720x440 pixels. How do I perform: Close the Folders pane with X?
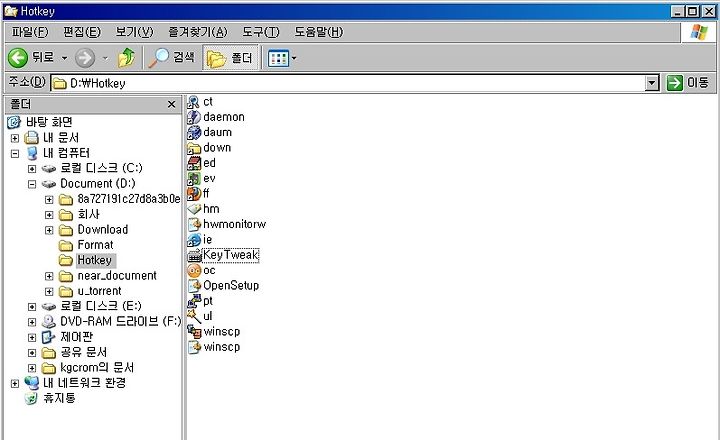coord(171,104)
